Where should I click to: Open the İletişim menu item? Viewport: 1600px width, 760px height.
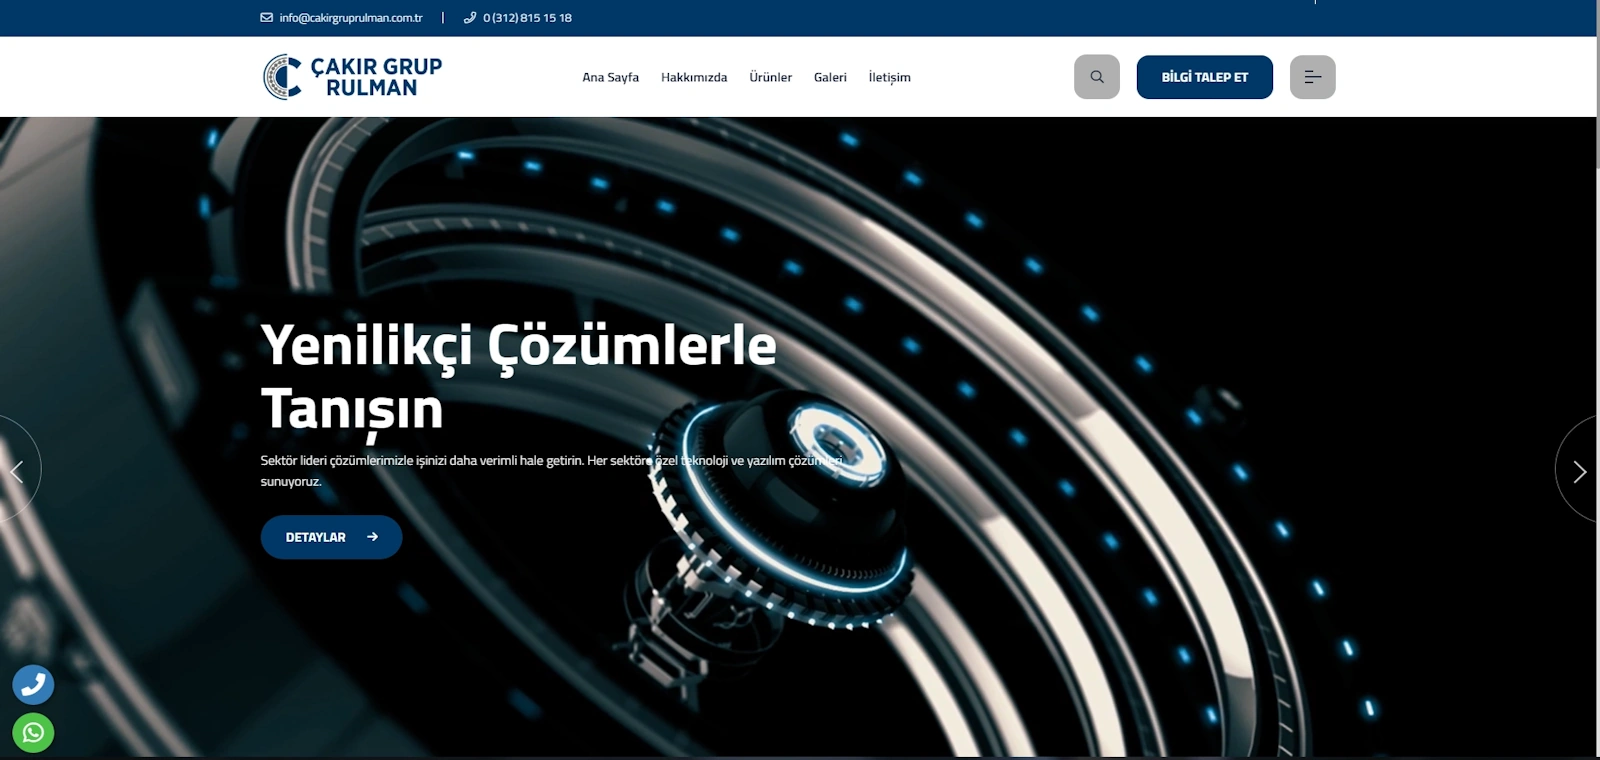click(x=889, y=77)
